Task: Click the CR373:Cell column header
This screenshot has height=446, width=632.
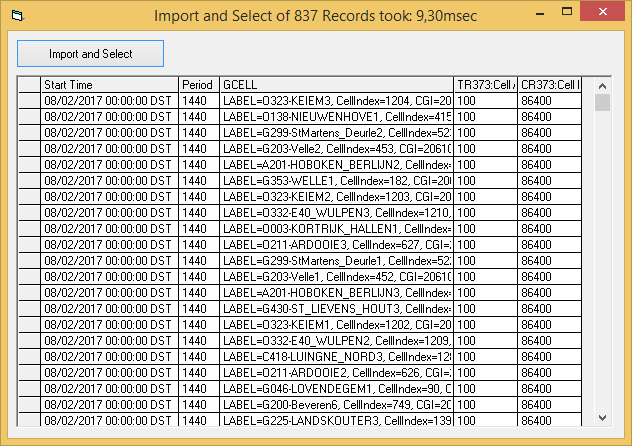Action: click(550, 85)
